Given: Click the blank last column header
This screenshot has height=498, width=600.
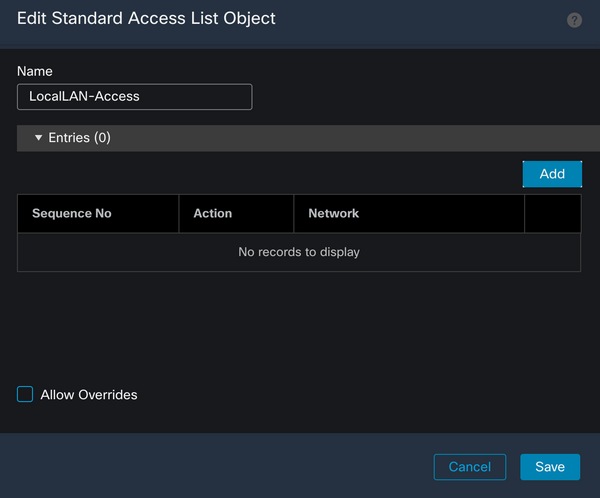Looking at the screenshot, I should coord(552,213).
